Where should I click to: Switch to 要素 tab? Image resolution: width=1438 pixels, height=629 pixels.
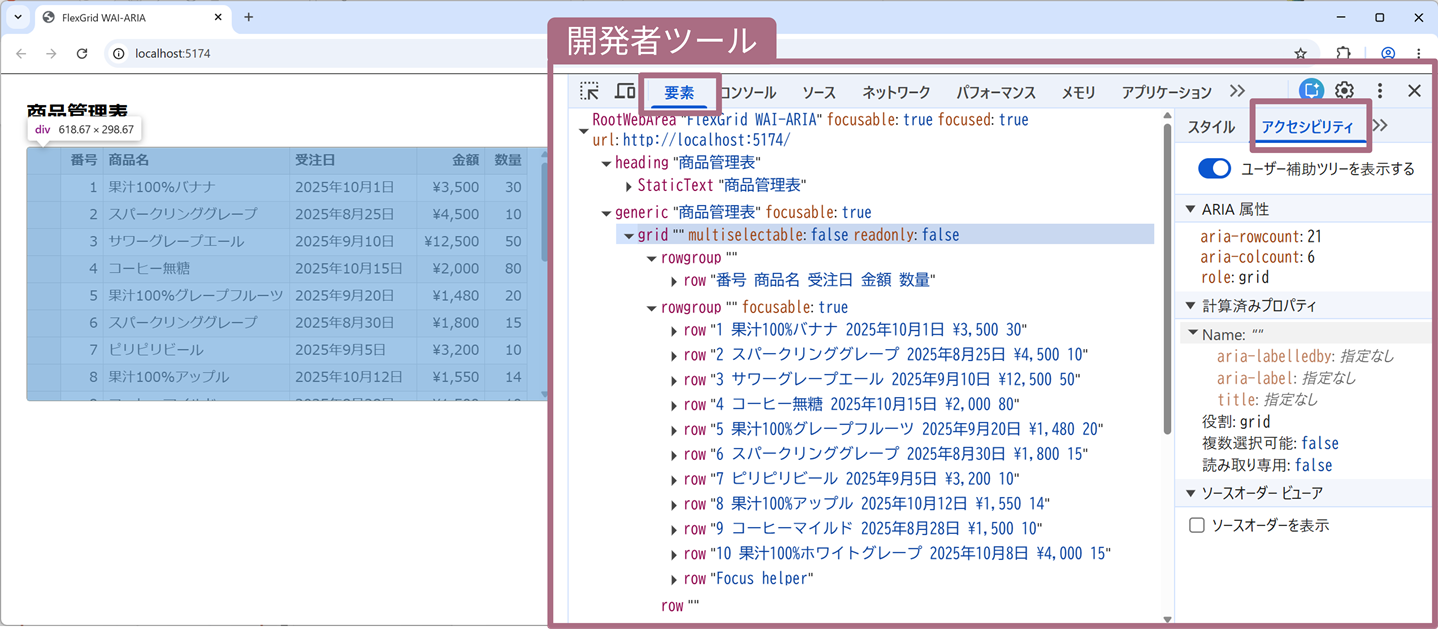click(679, 92)
